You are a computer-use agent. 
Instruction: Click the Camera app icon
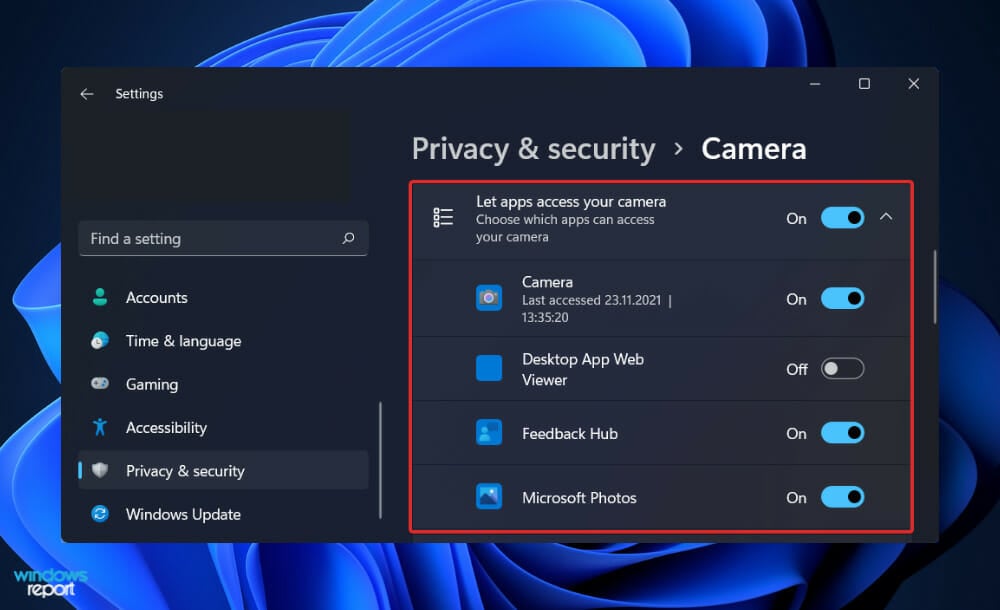click(x=489, y=297)
